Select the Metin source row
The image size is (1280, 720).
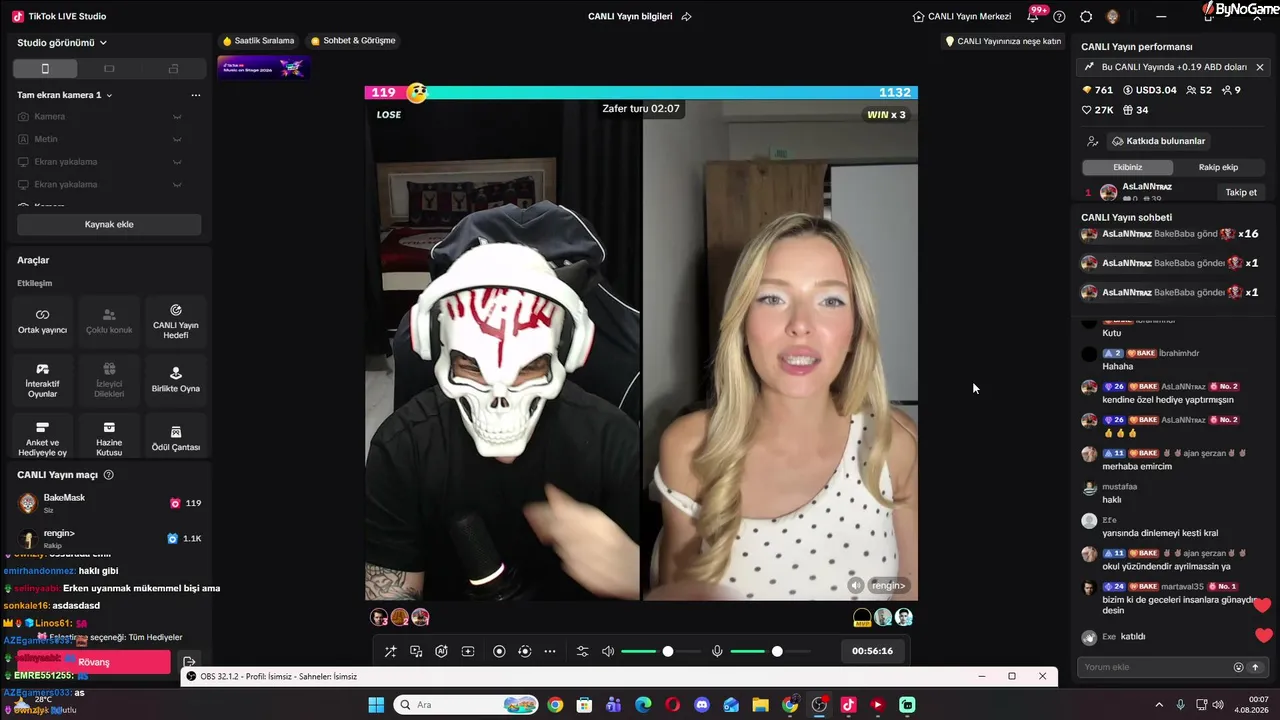pos(109,139)
